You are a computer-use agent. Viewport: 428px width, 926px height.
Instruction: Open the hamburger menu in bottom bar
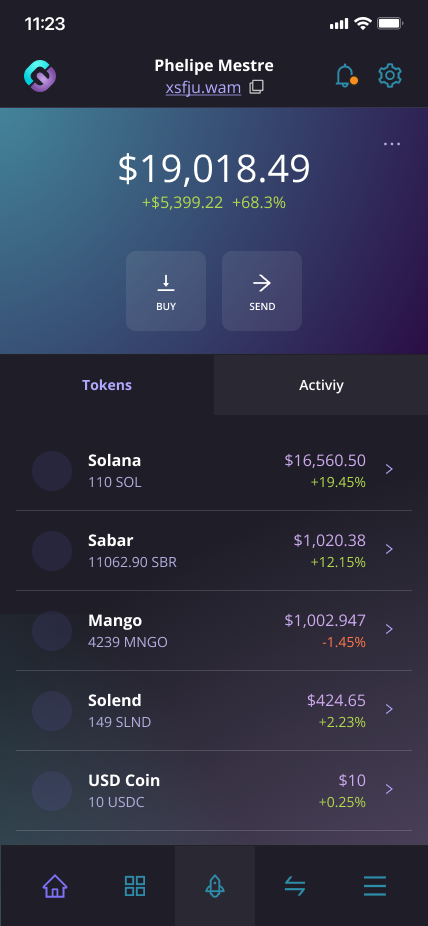tap(375, 886)
